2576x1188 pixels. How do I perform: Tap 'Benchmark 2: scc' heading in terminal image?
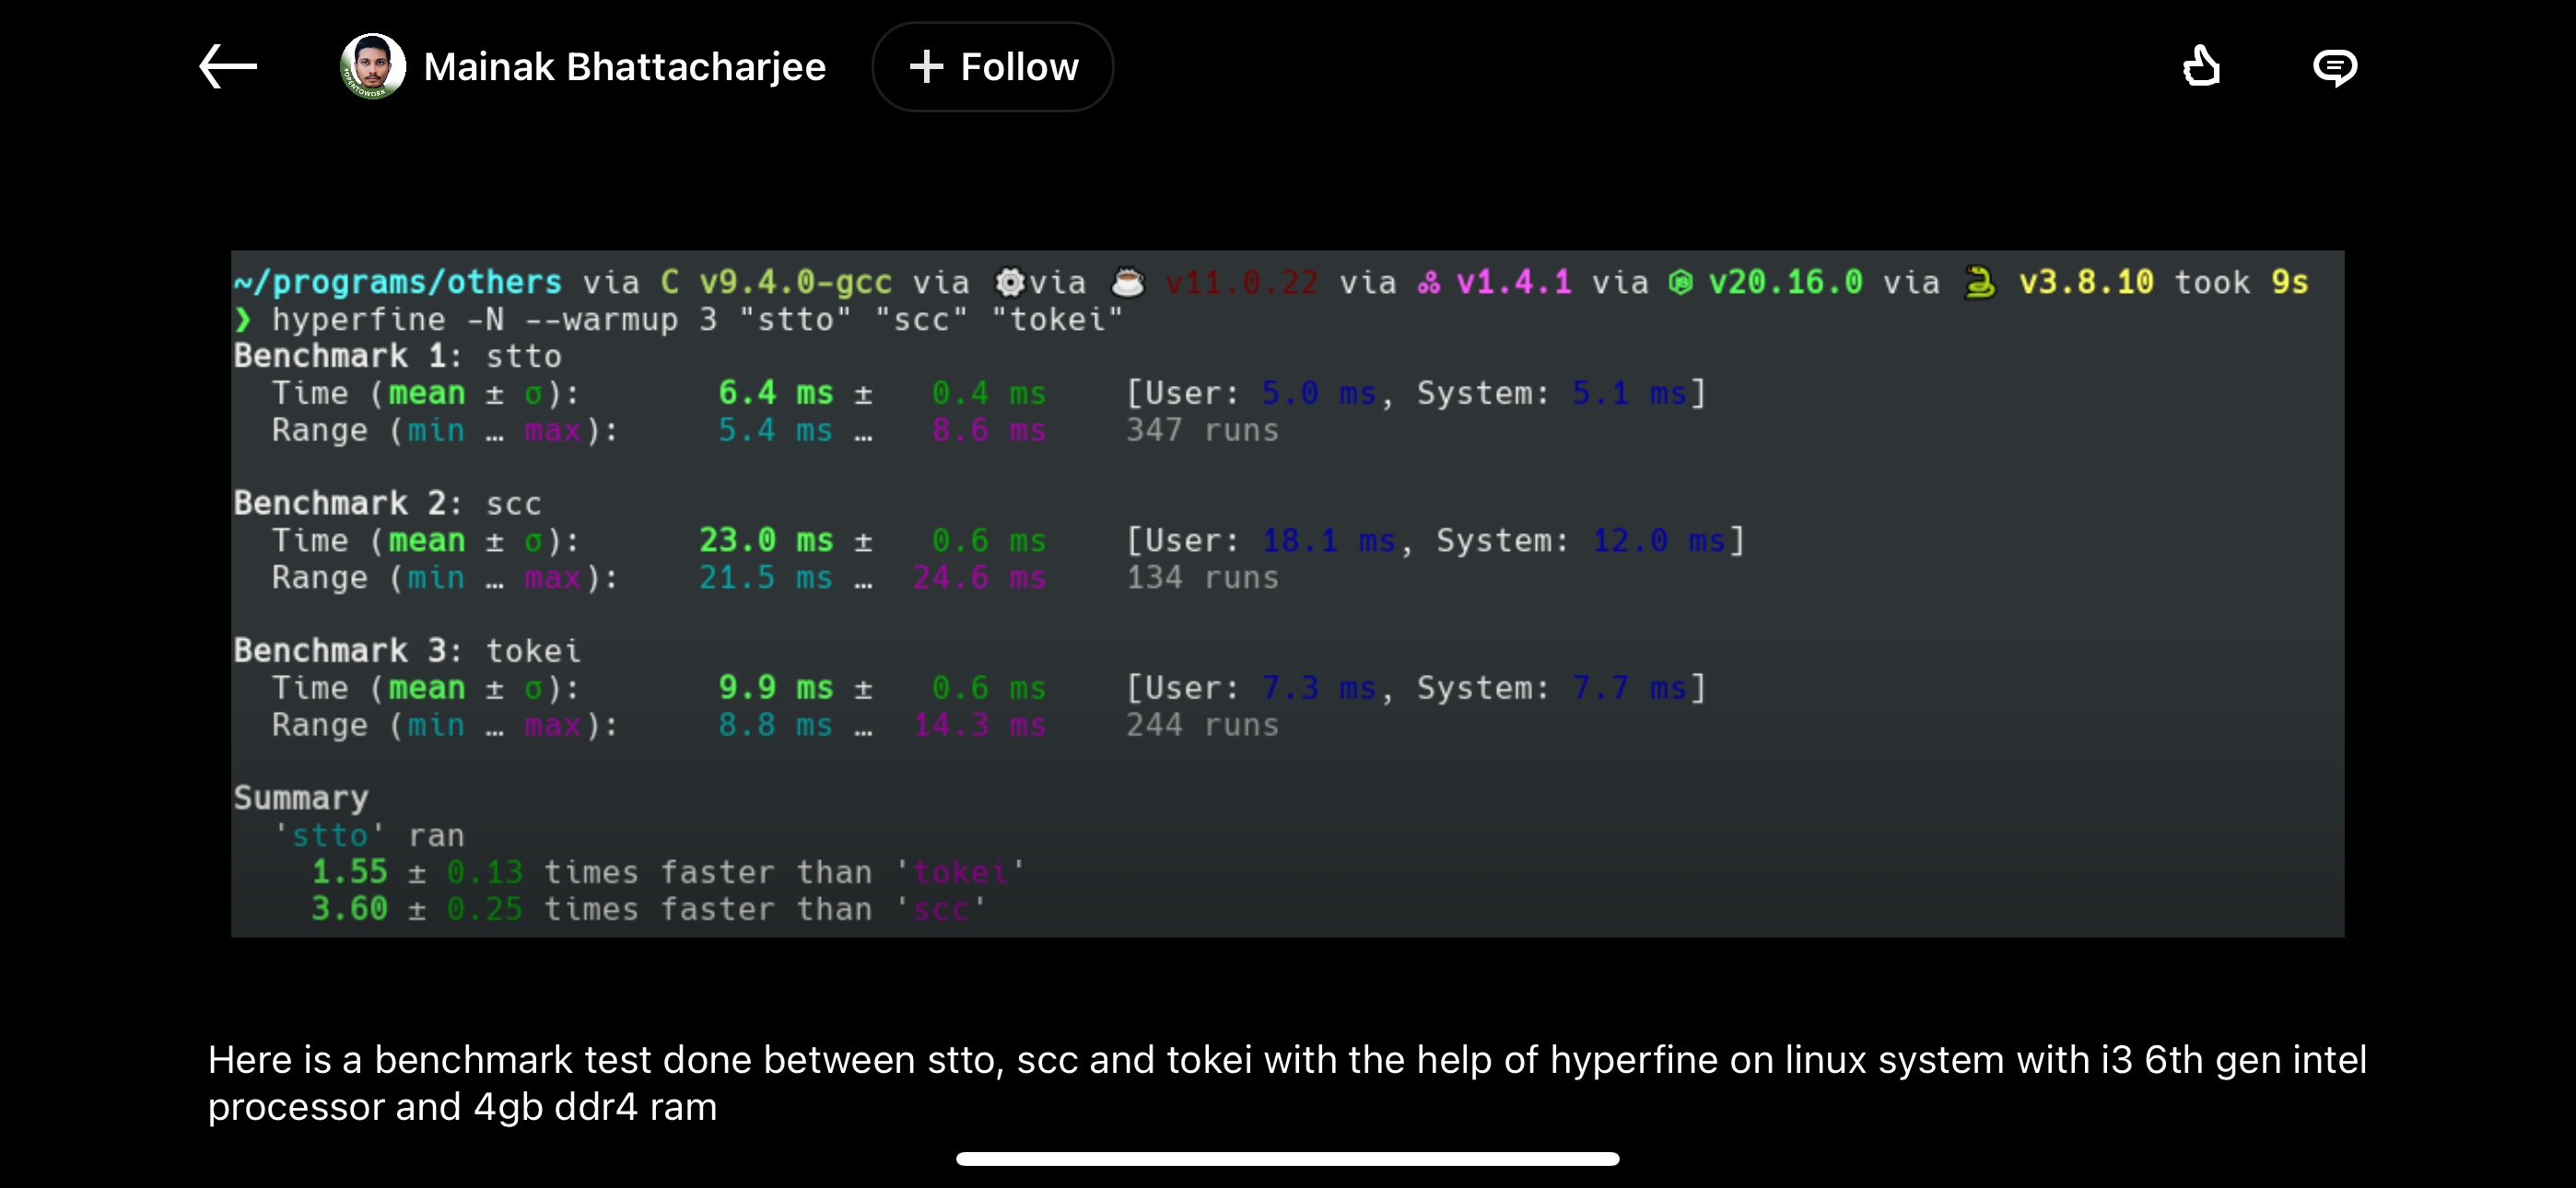[387, 503]
